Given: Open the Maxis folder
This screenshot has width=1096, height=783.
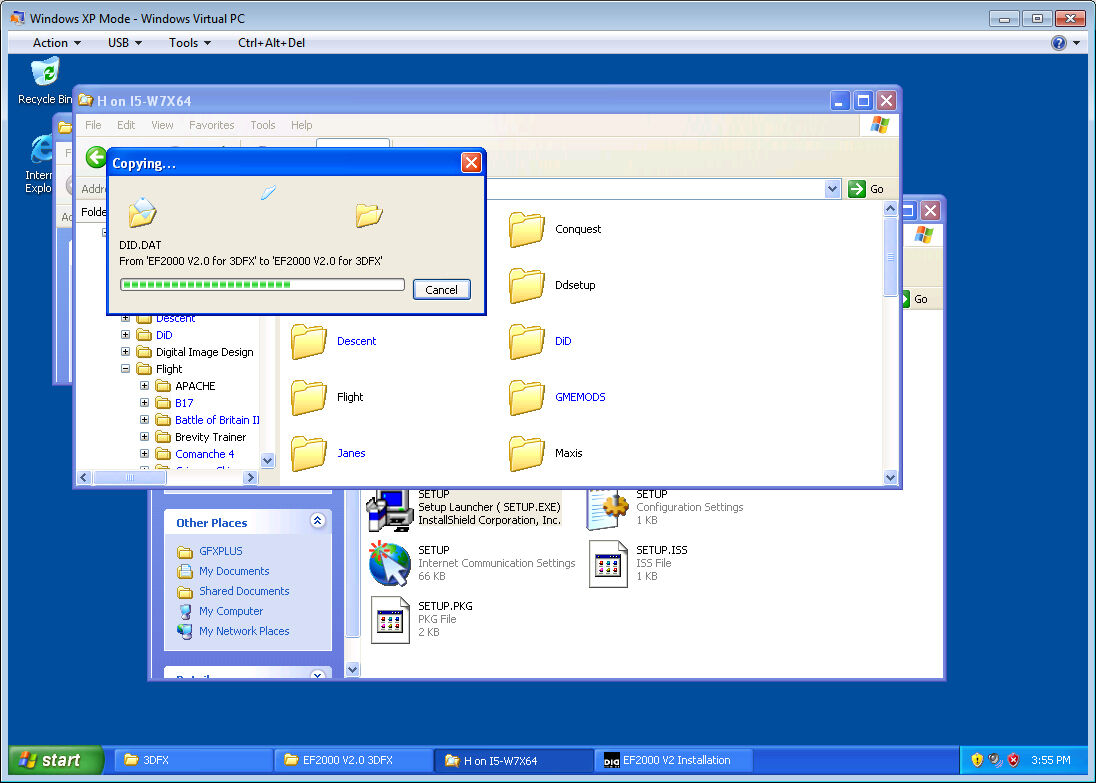Looking at the screenshot, I should point(545,453).
